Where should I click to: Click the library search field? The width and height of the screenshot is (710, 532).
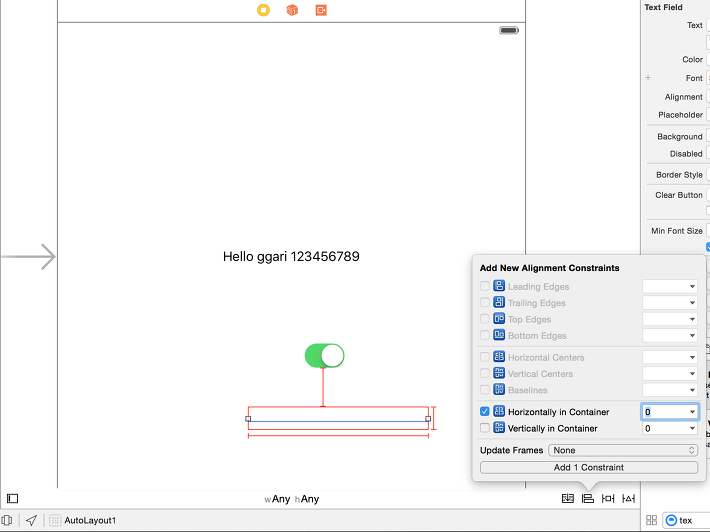click(686, 520)
